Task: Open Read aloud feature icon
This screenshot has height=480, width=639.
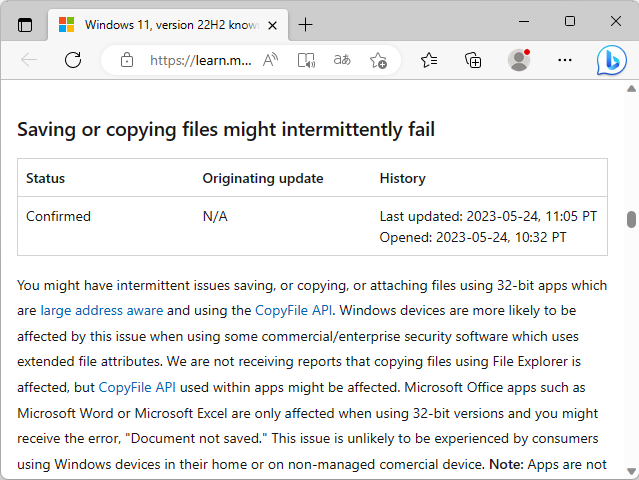Action: (x=270, y=60)
